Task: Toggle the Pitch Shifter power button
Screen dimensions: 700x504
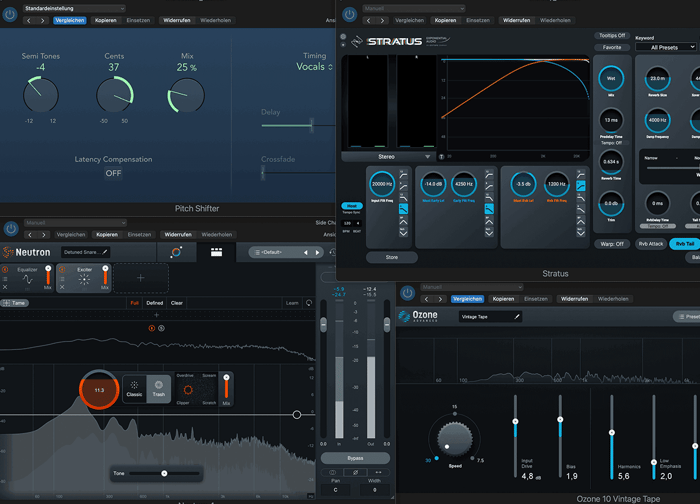Action: pyautogui.click(x=10, y=14)
